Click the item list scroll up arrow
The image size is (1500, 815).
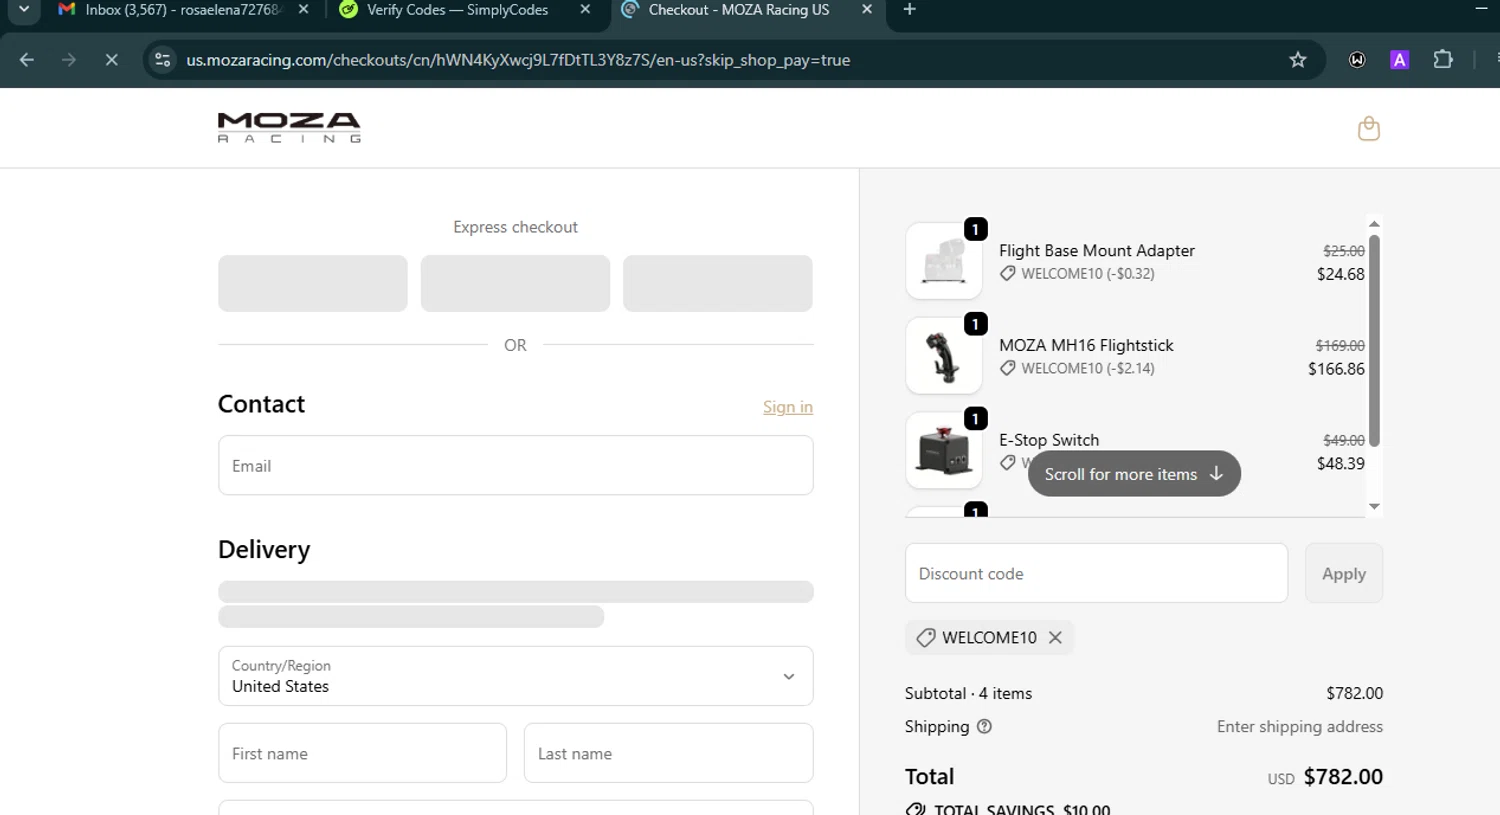click(x=1374, y=224)
